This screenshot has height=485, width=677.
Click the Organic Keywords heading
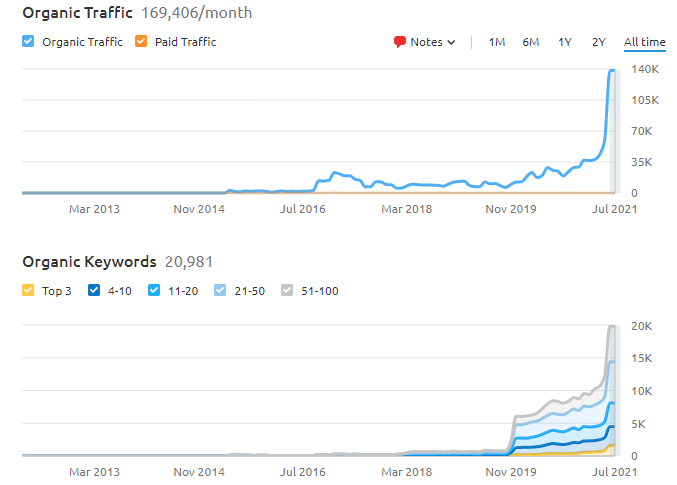89,262
